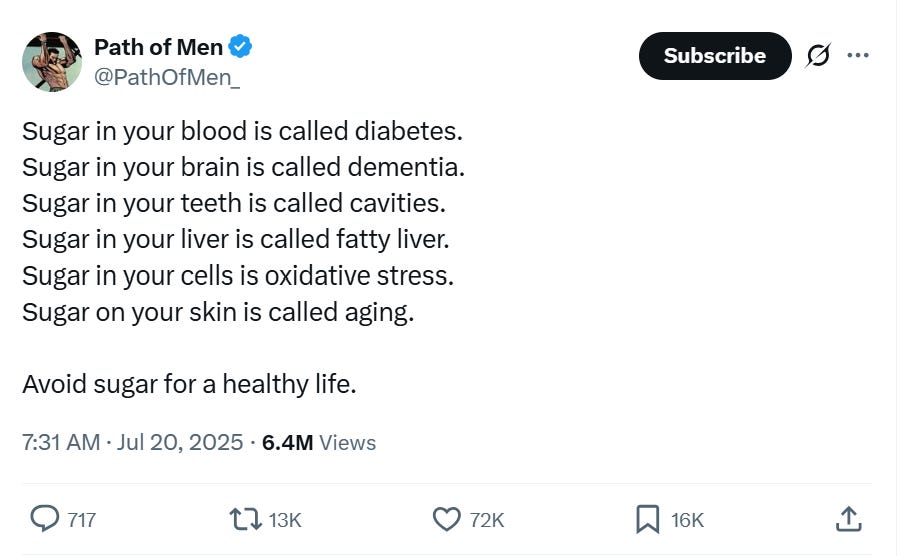
Task: View the 6.4M Views analytics
Action: (x=318, y=442)
